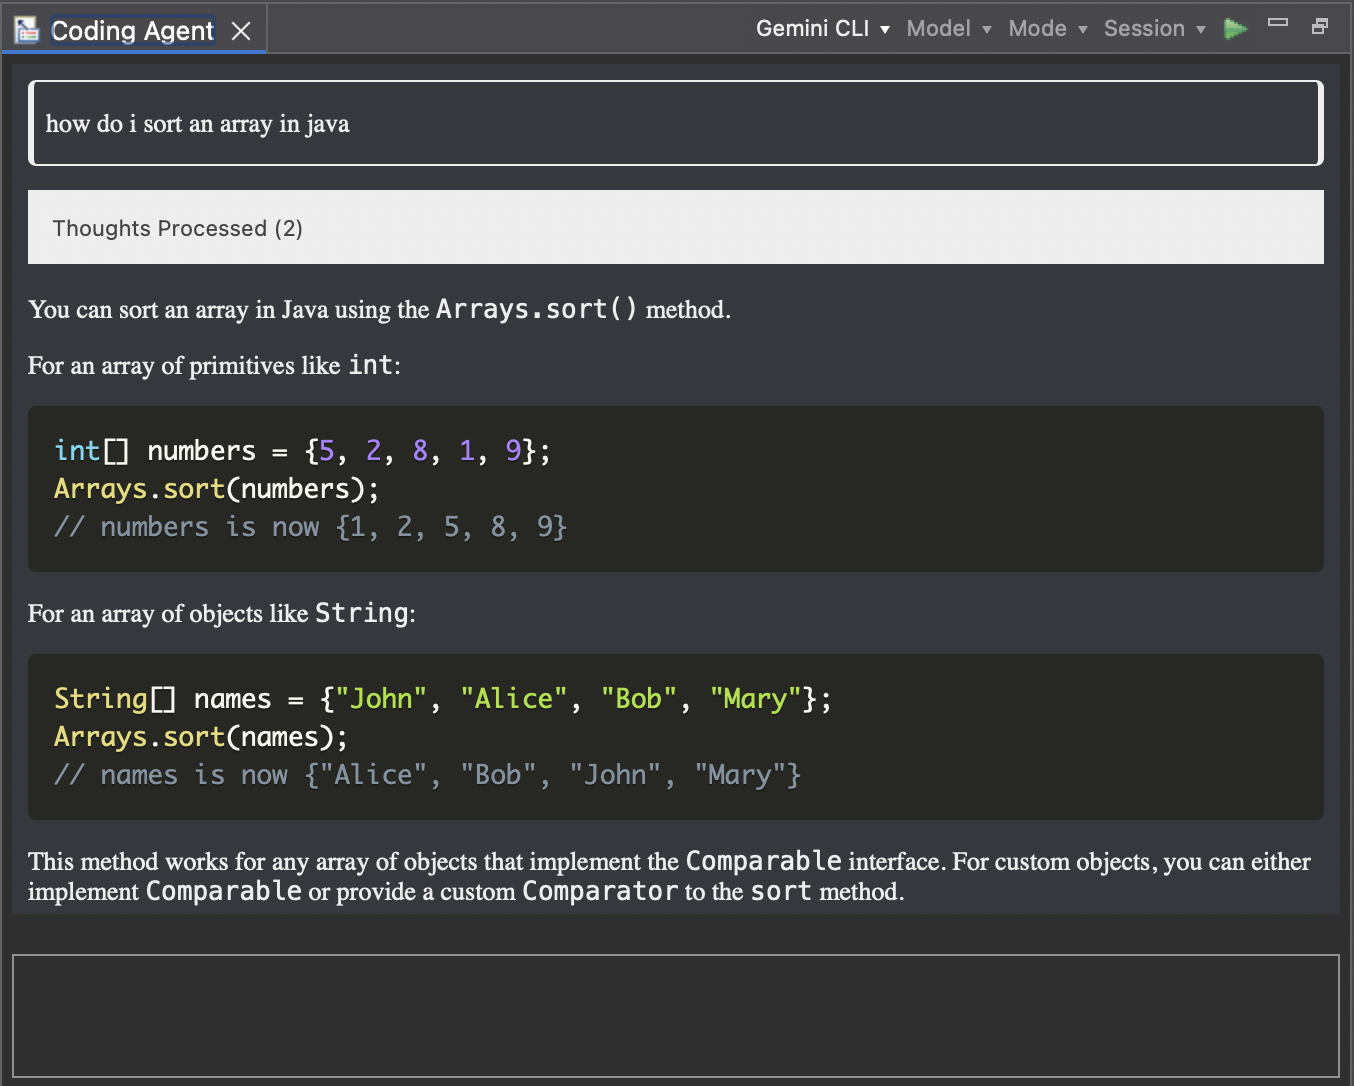Screen dimensions: 1354x1086
Task: Click the prompt box with the sort question
Action: coord(676,123)
